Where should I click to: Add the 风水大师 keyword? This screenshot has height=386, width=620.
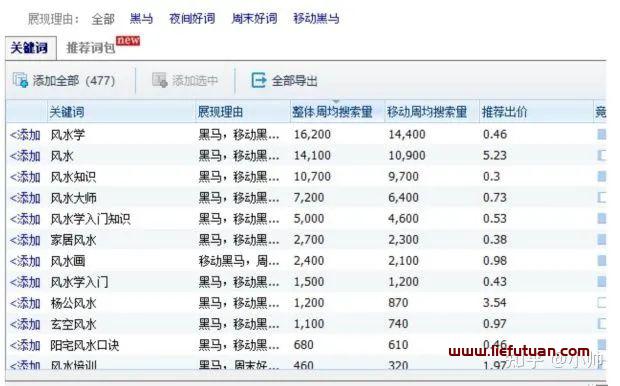point(25,198)
